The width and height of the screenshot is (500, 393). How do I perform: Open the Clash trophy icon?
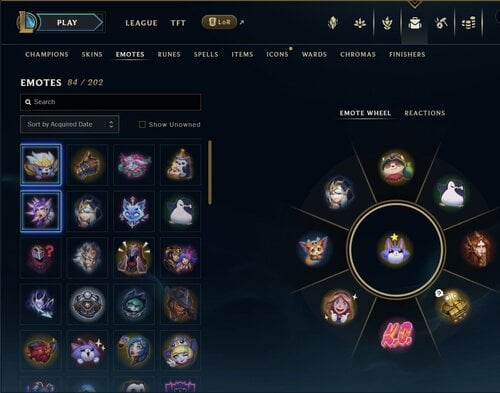tap(387, 23)
